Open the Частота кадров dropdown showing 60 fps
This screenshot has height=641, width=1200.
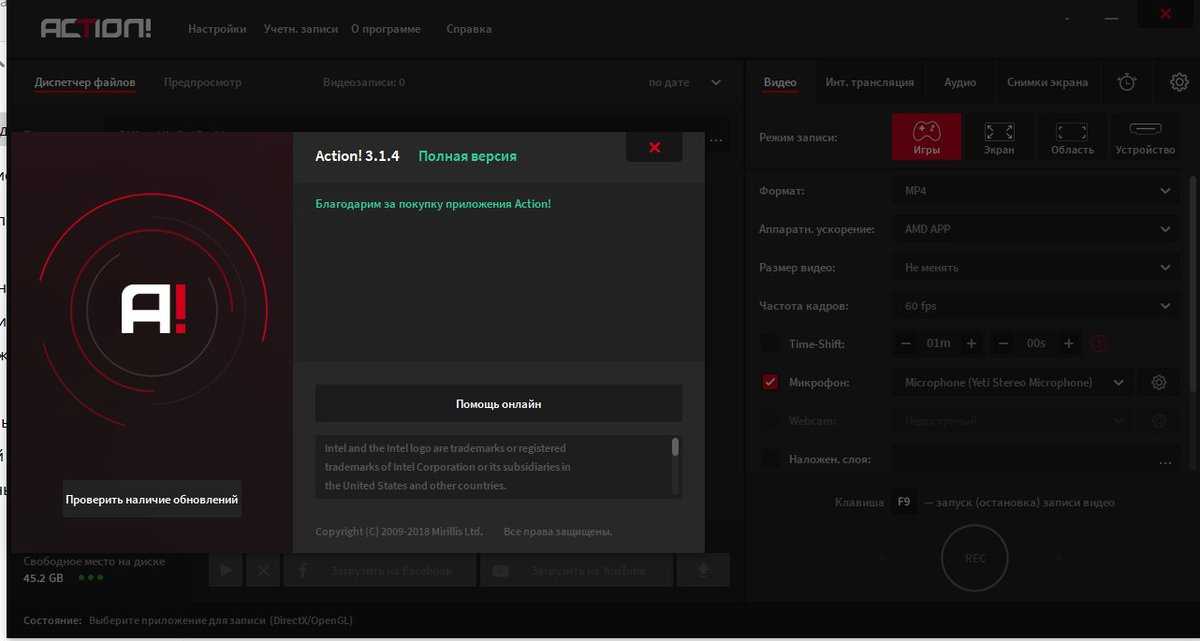point(1036,306)
